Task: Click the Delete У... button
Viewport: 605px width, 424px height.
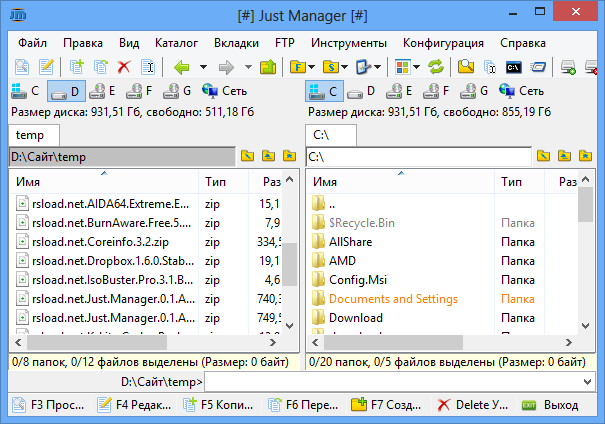Action: pyautogui.click(x=473, y=405)
